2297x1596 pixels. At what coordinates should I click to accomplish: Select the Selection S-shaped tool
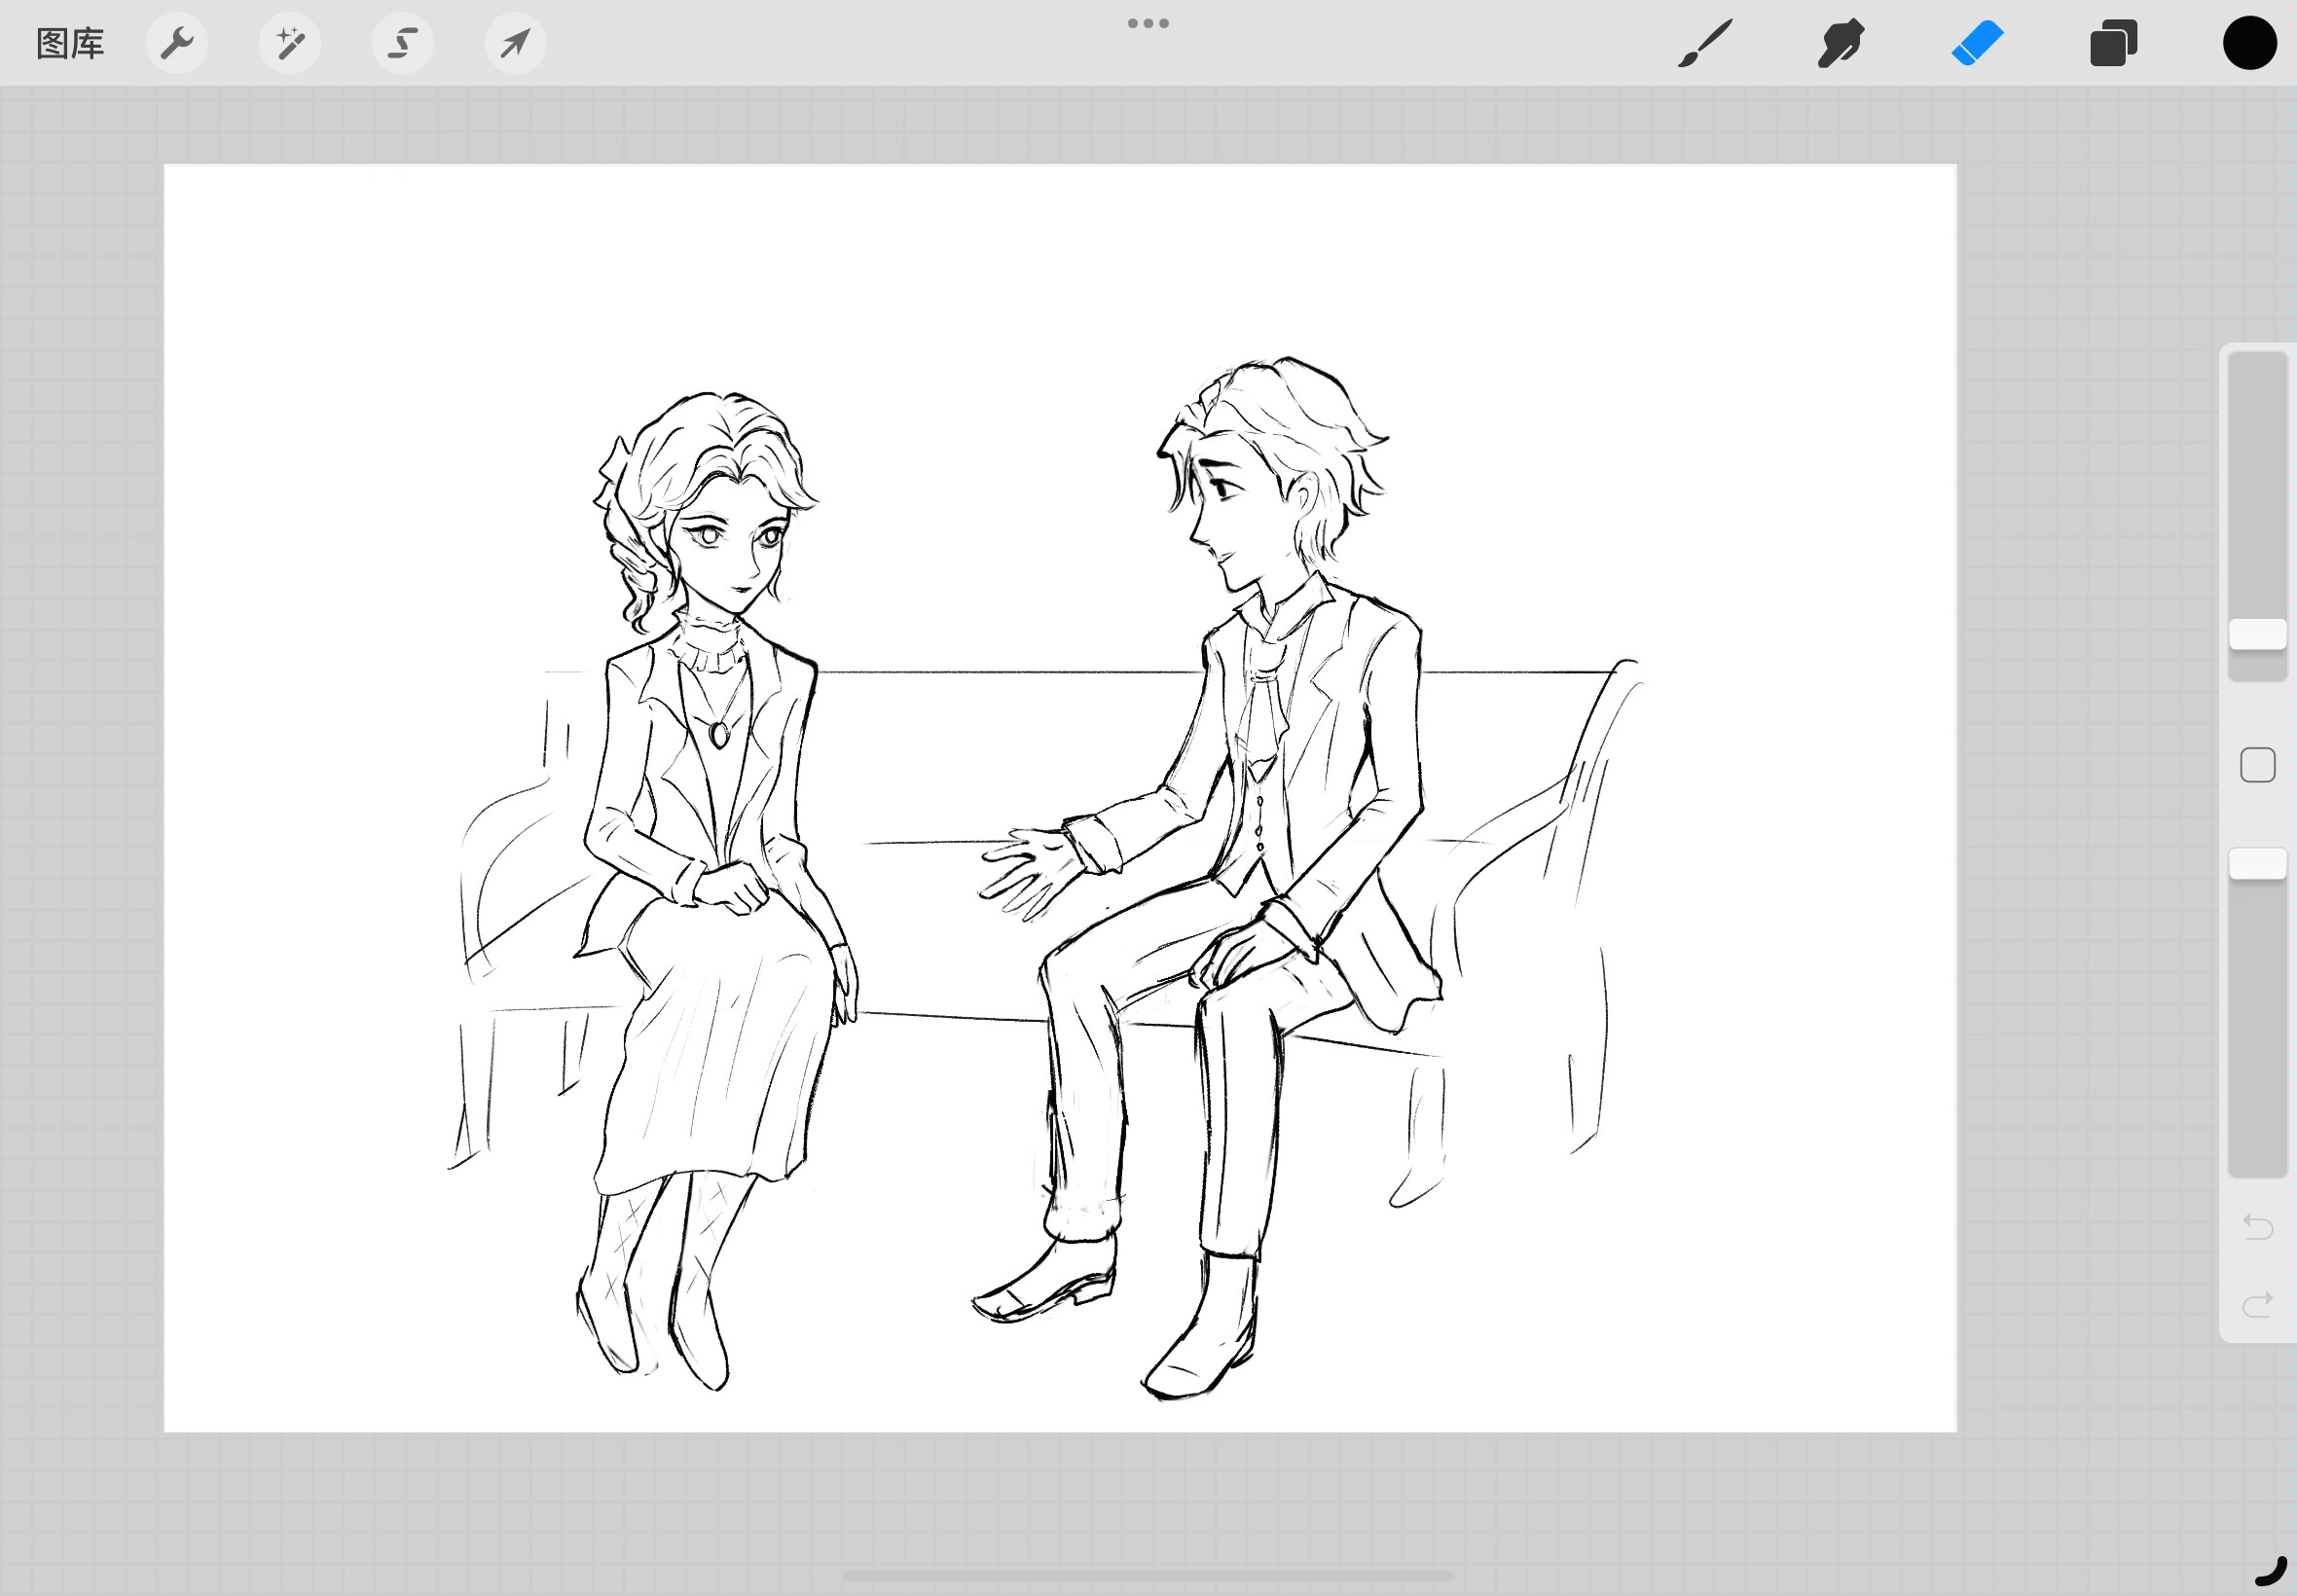click(403, 43)
